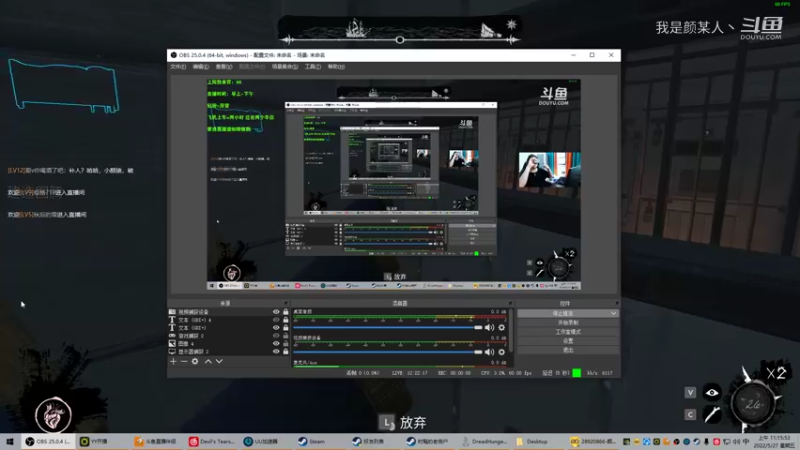
Task: Click the day-night progress marker at top
Action: pyautogui.click(x=400, y=39)
